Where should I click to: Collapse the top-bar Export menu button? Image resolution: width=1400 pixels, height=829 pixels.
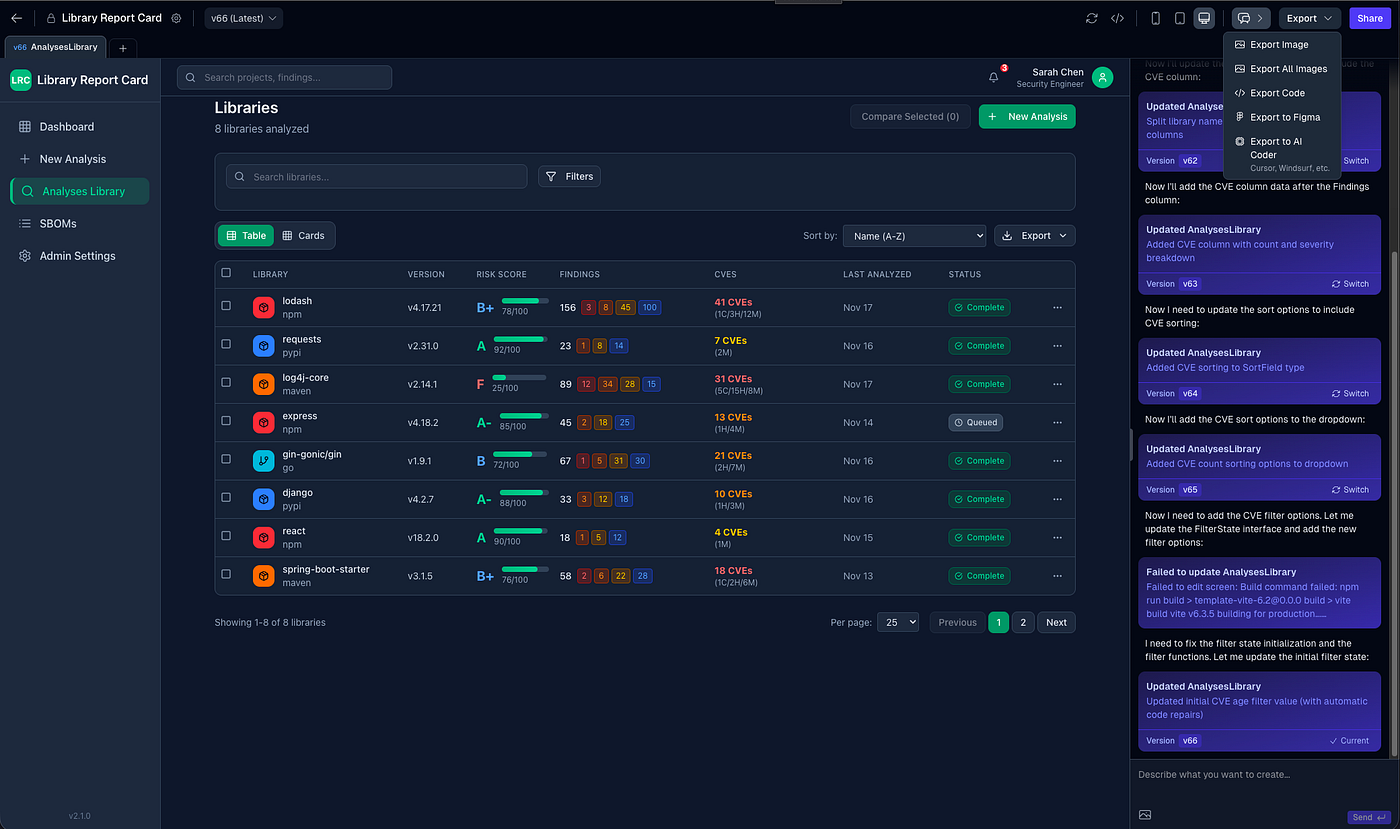(x=1310, y=18)
